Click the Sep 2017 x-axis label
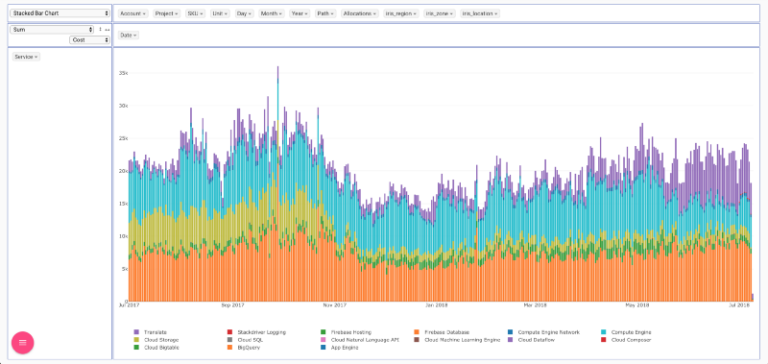 tap(233, 305)
